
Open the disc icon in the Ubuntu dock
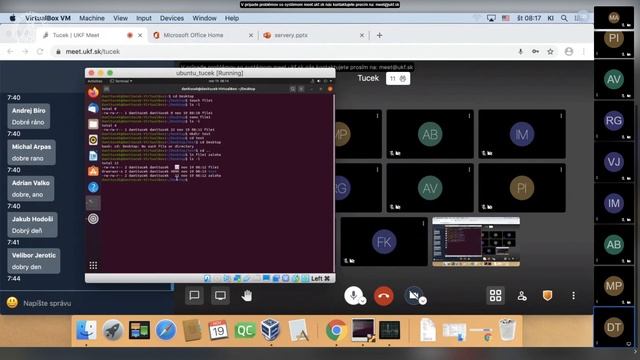93,219
